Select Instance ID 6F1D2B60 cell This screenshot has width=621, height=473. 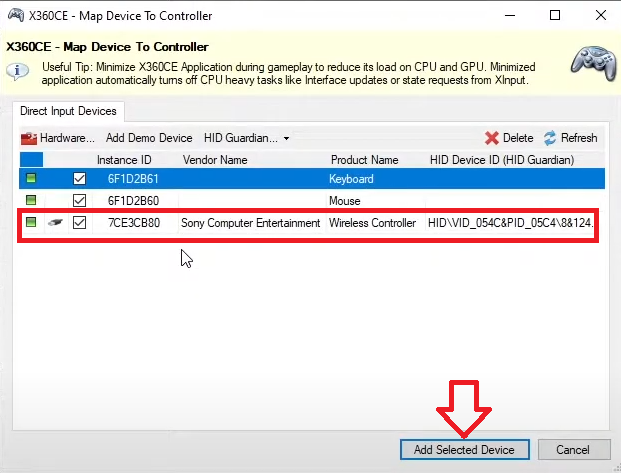coord(133,200)
